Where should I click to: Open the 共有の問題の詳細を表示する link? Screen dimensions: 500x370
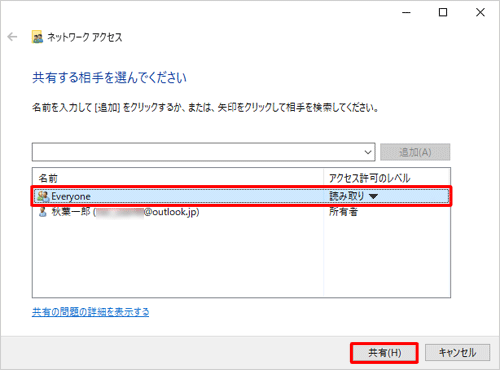(90, 312)
